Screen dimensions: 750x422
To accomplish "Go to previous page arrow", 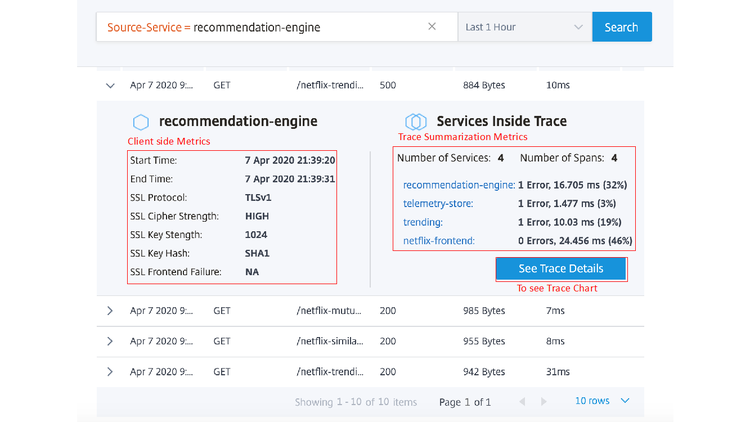I will click(522, 401).
